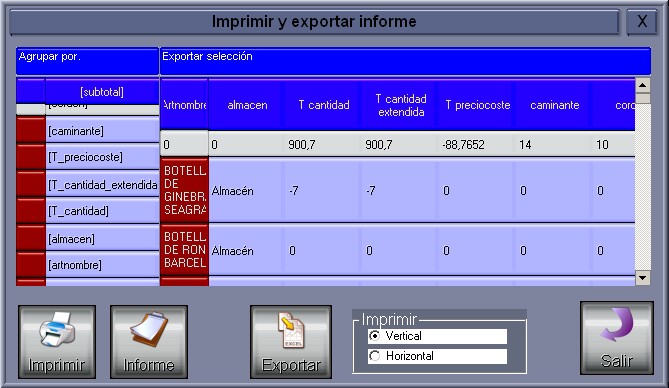The width and height of the screenshot is (669, 388).
Task: Toggle red marker beside [almacen]
Action: click(x=31, y=238)
